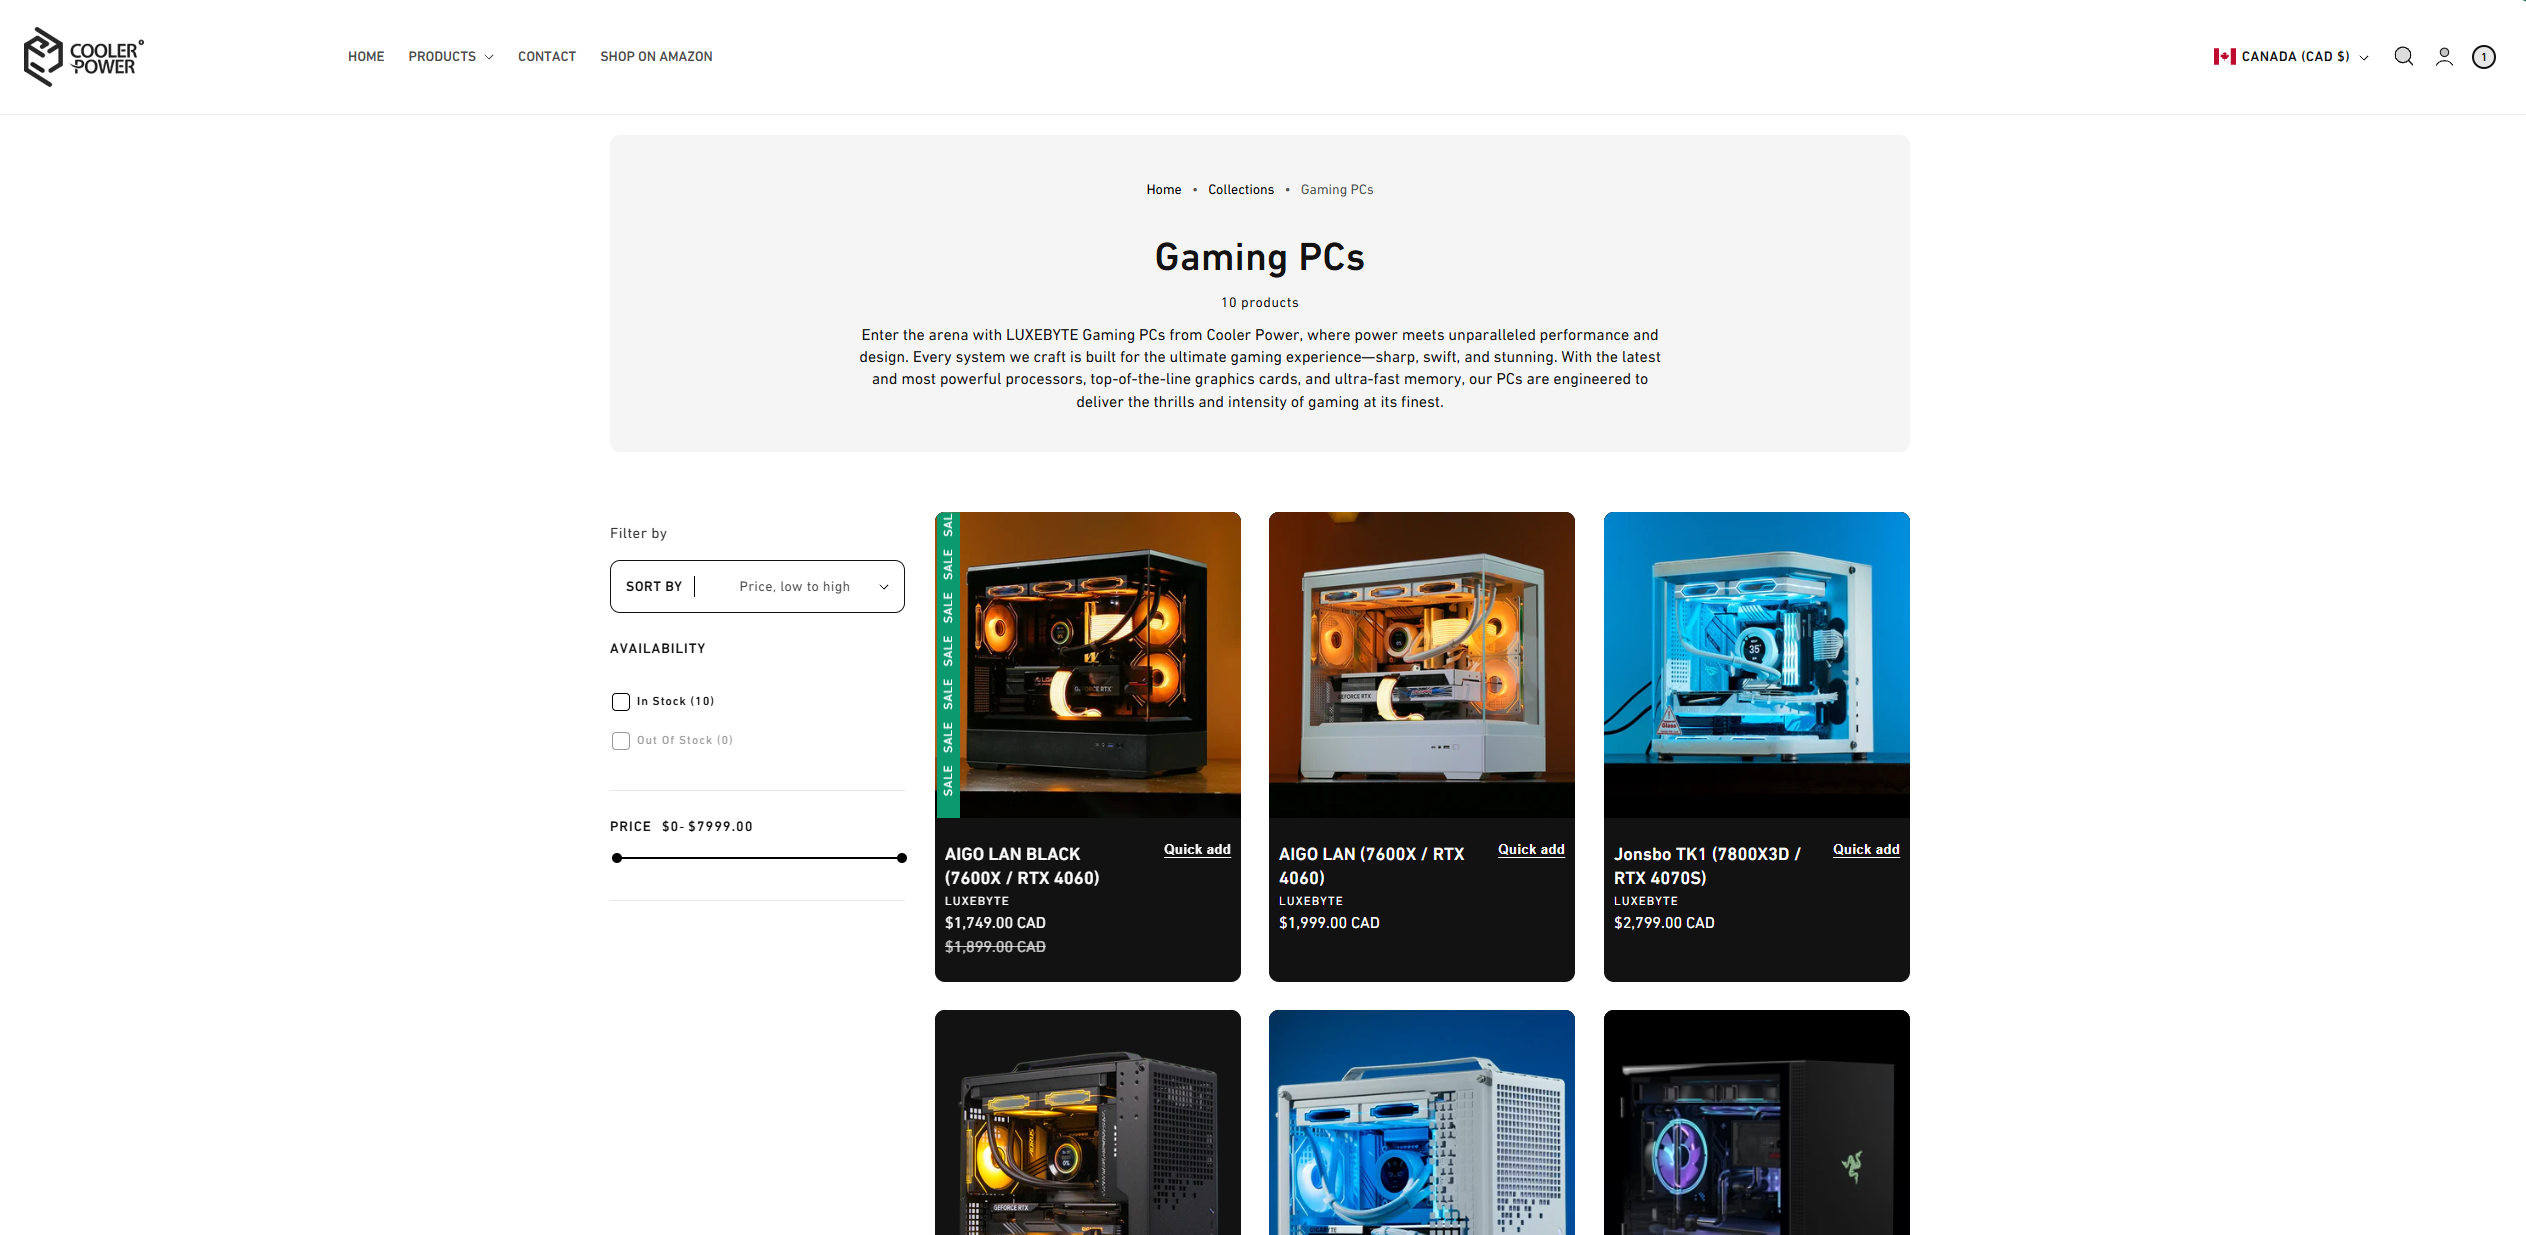Quick add the AIGO LAN BLACK PC
This screenshot has width=2526, height=1235.
1197,849
